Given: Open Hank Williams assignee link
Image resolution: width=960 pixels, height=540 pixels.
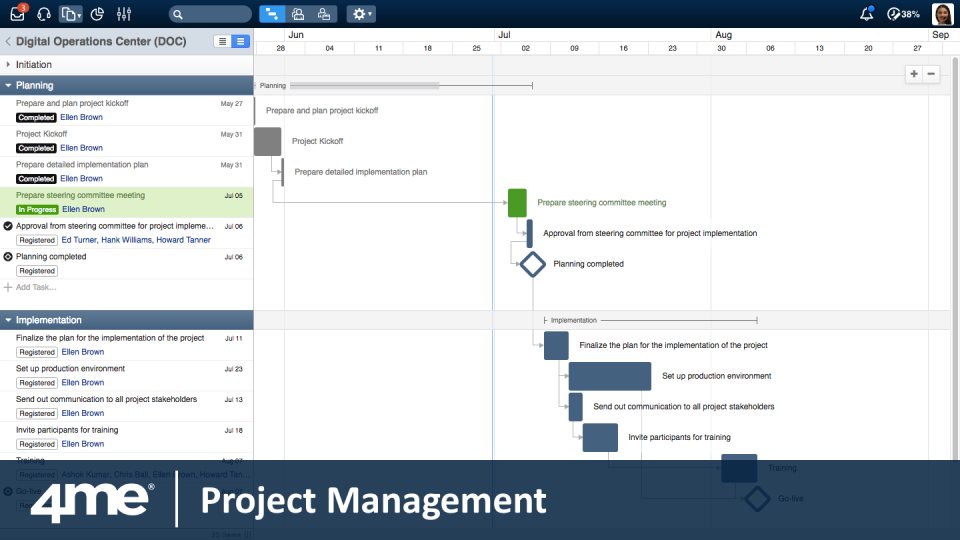Looking at the screenshot, I should click(126, 240).
